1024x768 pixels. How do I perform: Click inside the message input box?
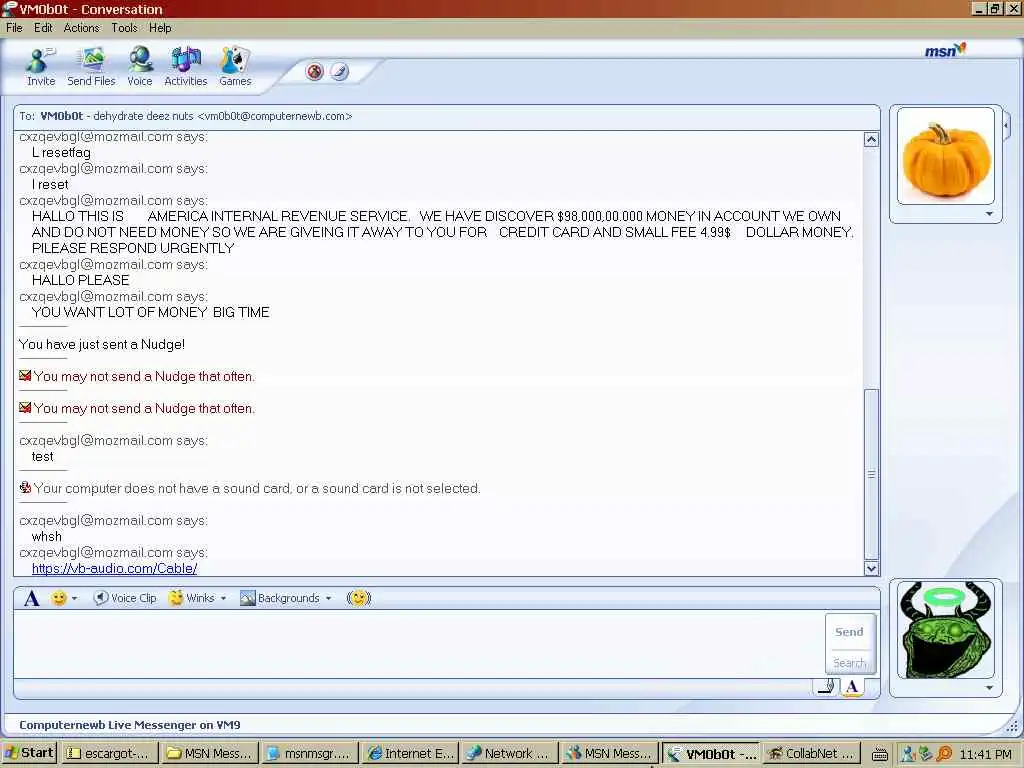[x=418, y=644]
